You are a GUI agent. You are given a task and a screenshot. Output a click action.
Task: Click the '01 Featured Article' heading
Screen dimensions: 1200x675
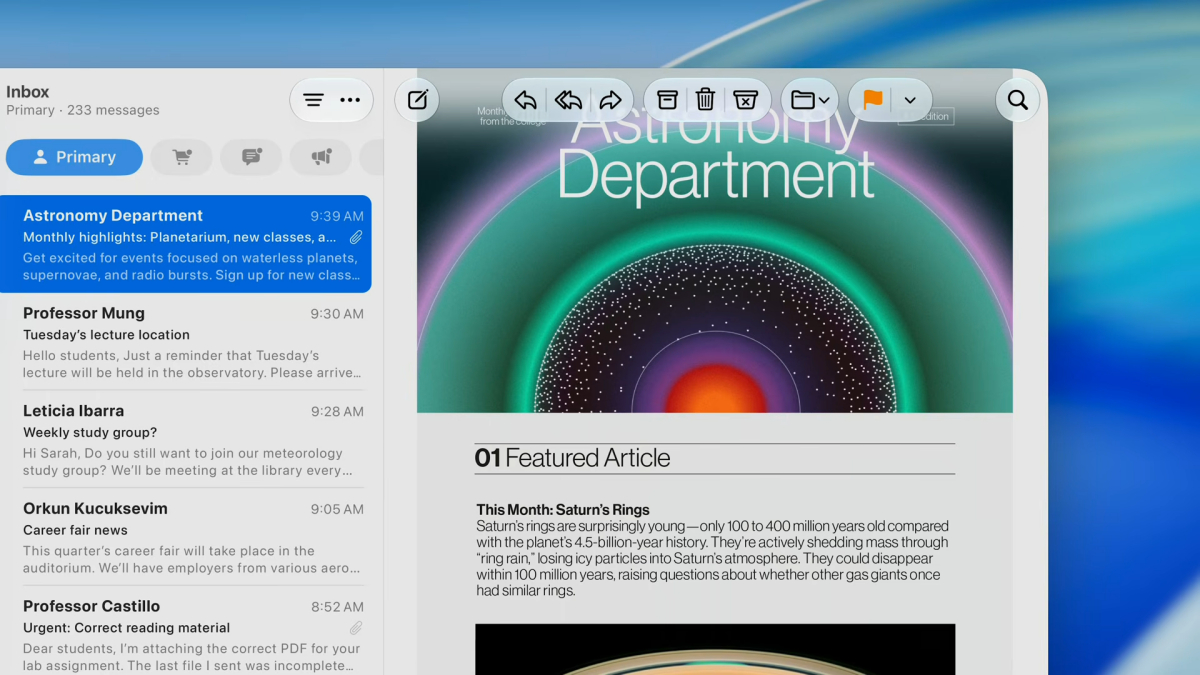(x=572, y=458)
